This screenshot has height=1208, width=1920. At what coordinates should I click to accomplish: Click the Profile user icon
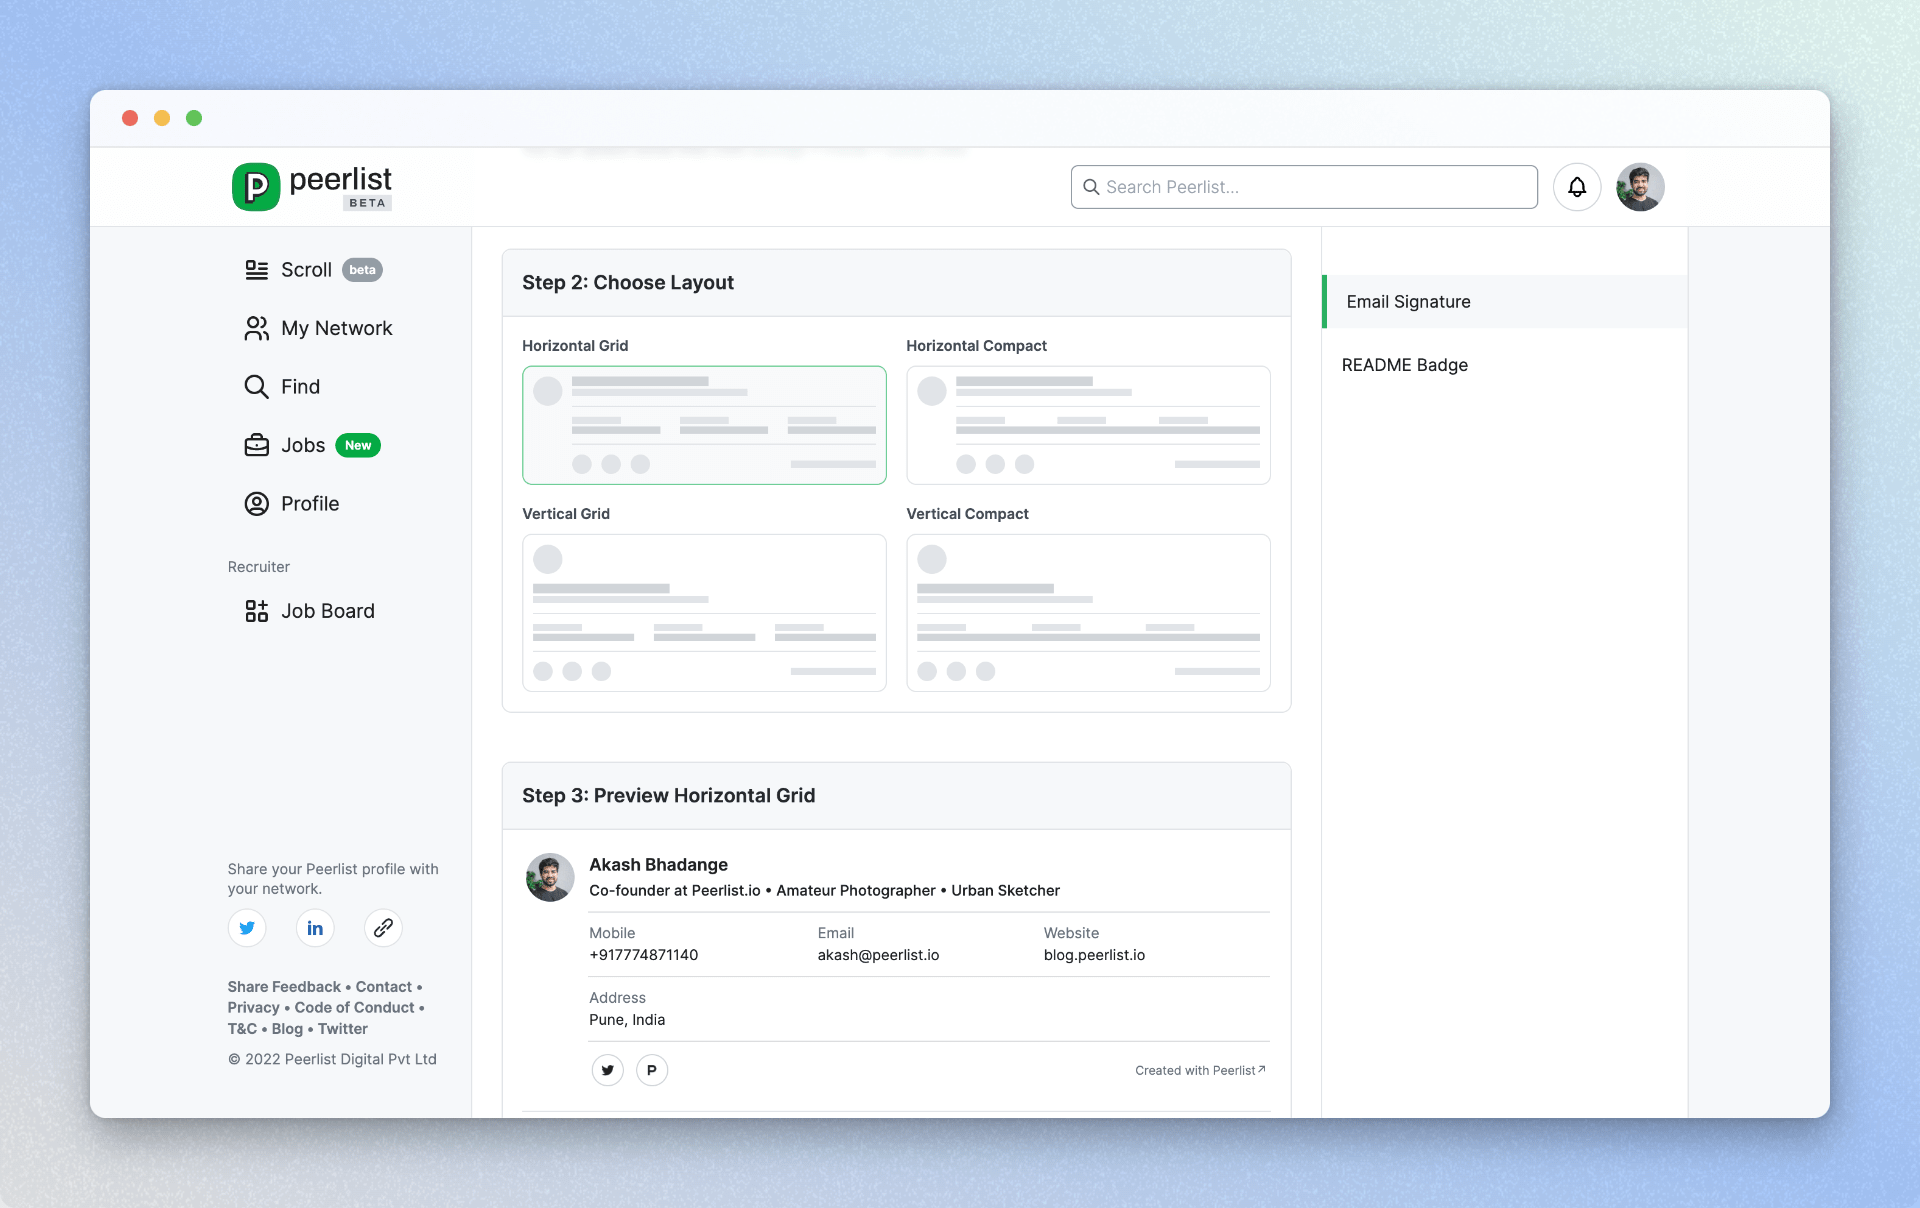point(257,504)
